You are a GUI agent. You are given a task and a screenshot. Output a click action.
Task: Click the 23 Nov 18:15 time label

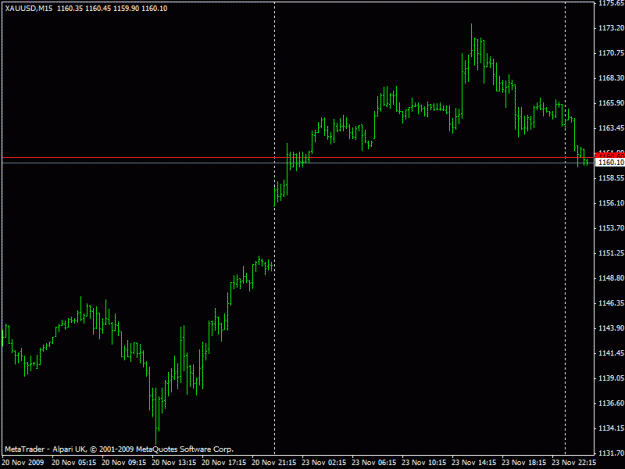[524, 463]
